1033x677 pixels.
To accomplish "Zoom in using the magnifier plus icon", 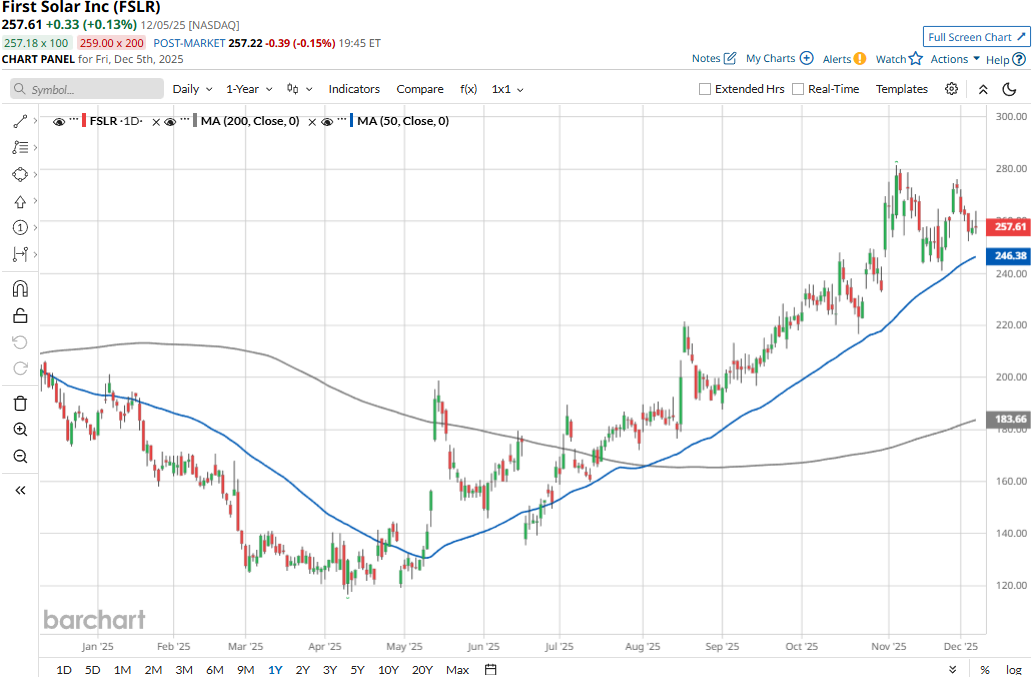I will pyautogui.click(x=20, y=430).
